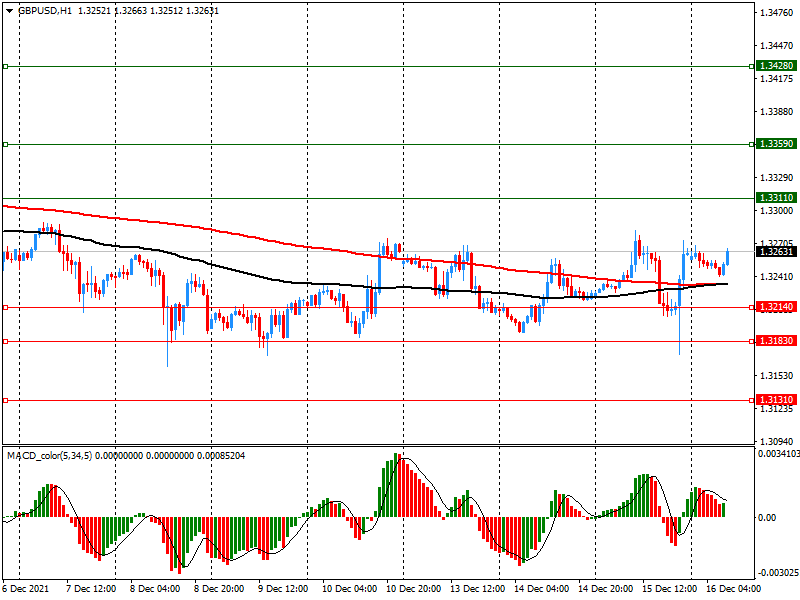This screenshot has height=600, width=800.
Task: Select left handle of the 1.31830 line
Action: pos(6,341)
